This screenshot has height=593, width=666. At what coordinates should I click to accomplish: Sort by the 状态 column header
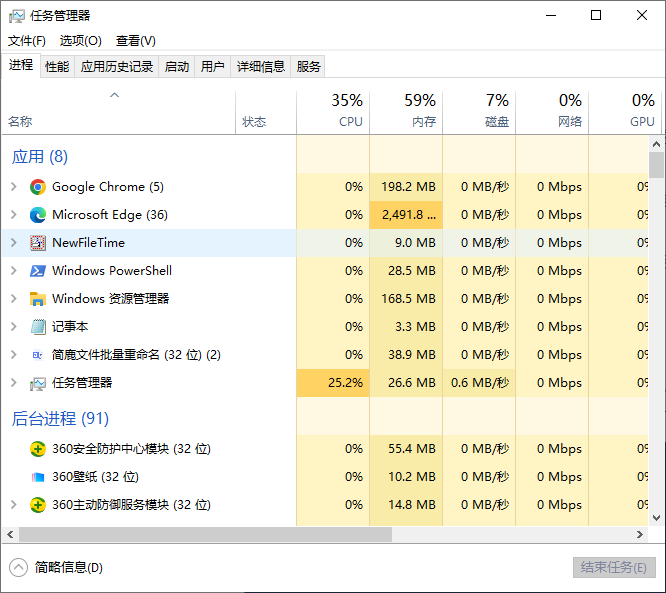tap(266, 113)
